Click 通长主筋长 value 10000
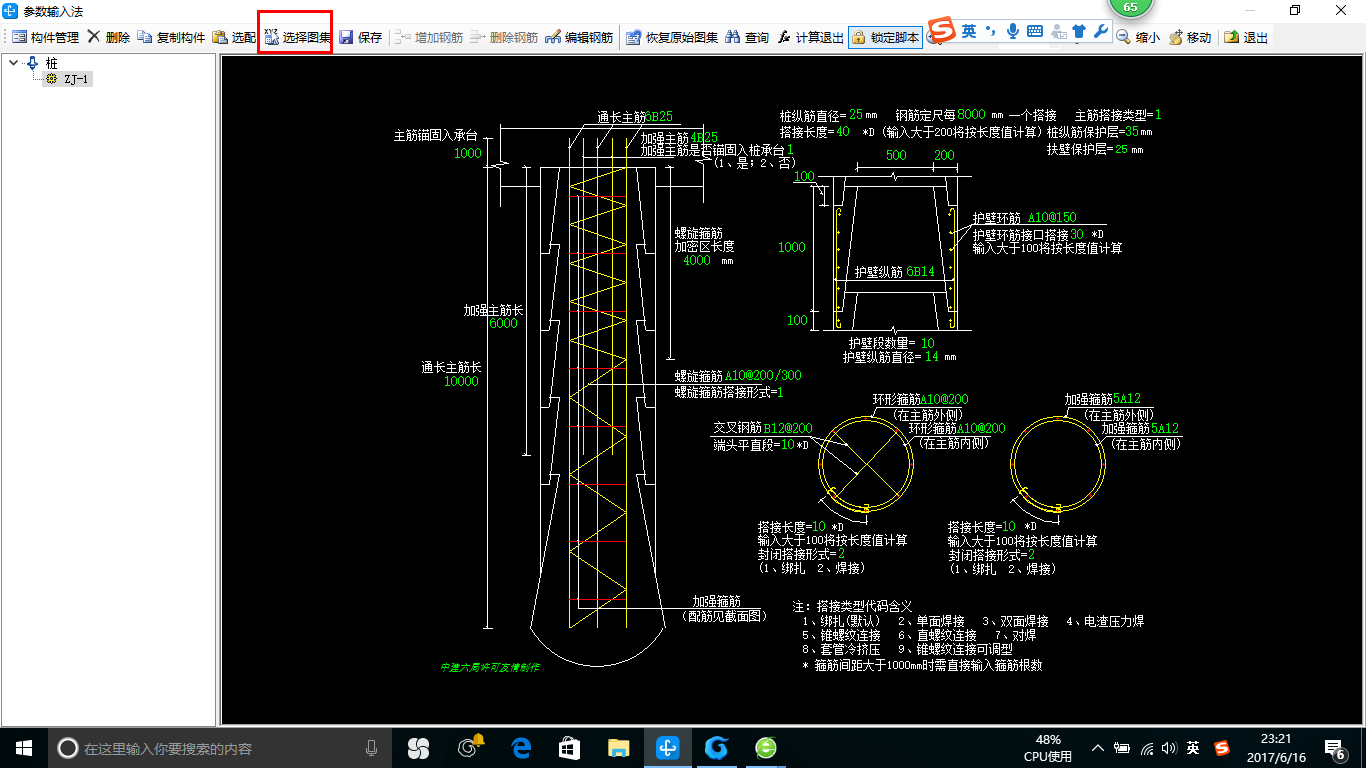The height and width of the screenshot is (768, 1366). click(x=461, y=381)
